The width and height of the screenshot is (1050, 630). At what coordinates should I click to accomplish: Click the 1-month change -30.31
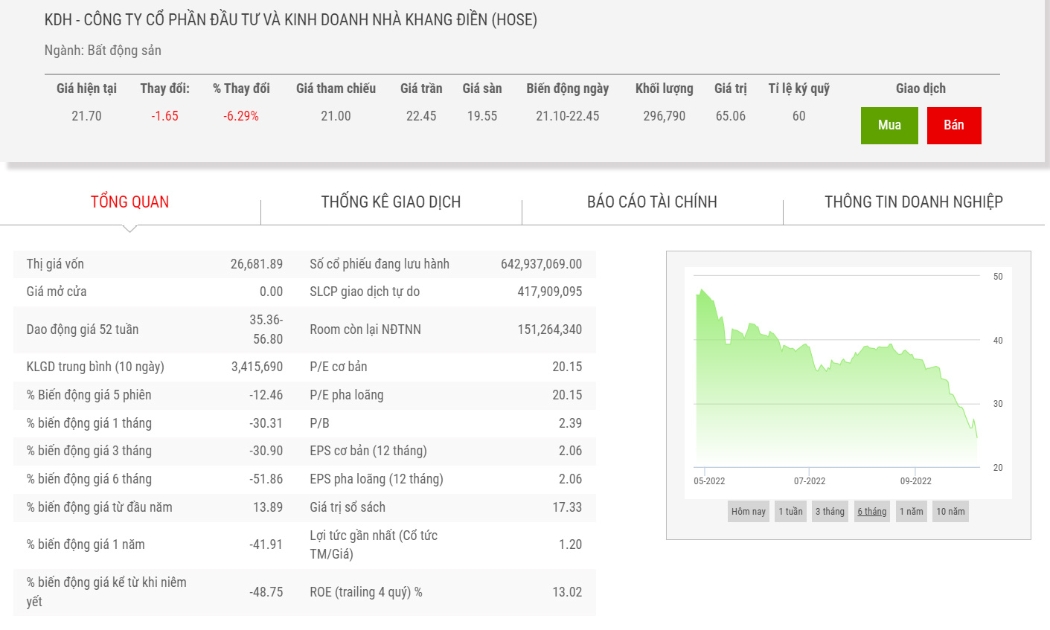pyautogui.click(x=266, y=423)
